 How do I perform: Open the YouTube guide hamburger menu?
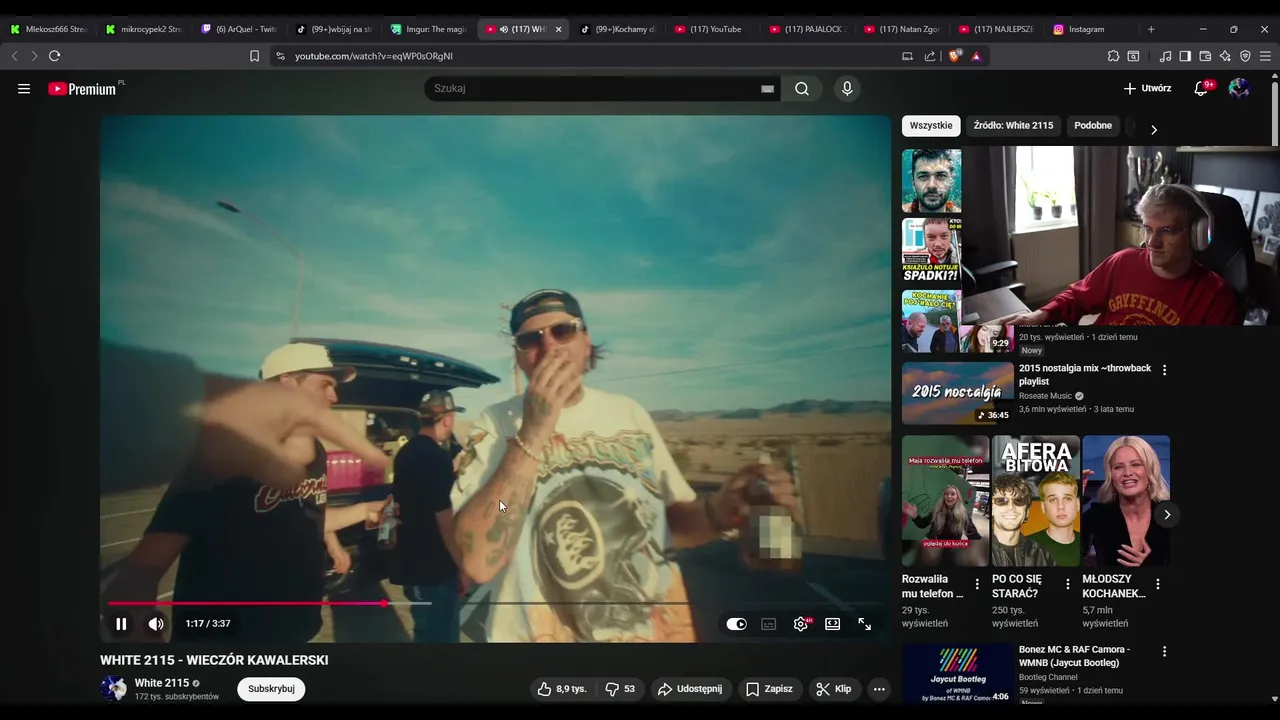point(24,89)
